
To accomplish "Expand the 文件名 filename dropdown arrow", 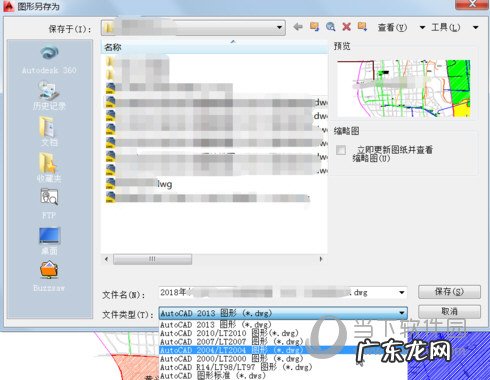I will coord(402,293).
